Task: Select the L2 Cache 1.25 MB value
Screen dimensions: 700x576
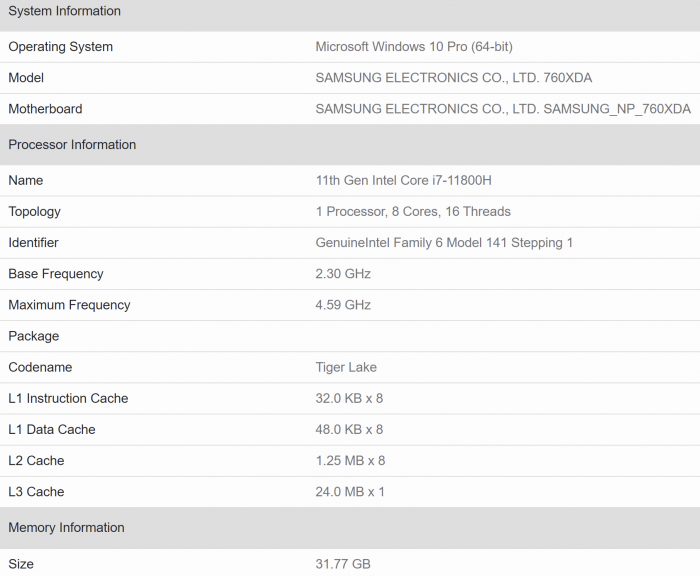Action: [x=350, y=461]
